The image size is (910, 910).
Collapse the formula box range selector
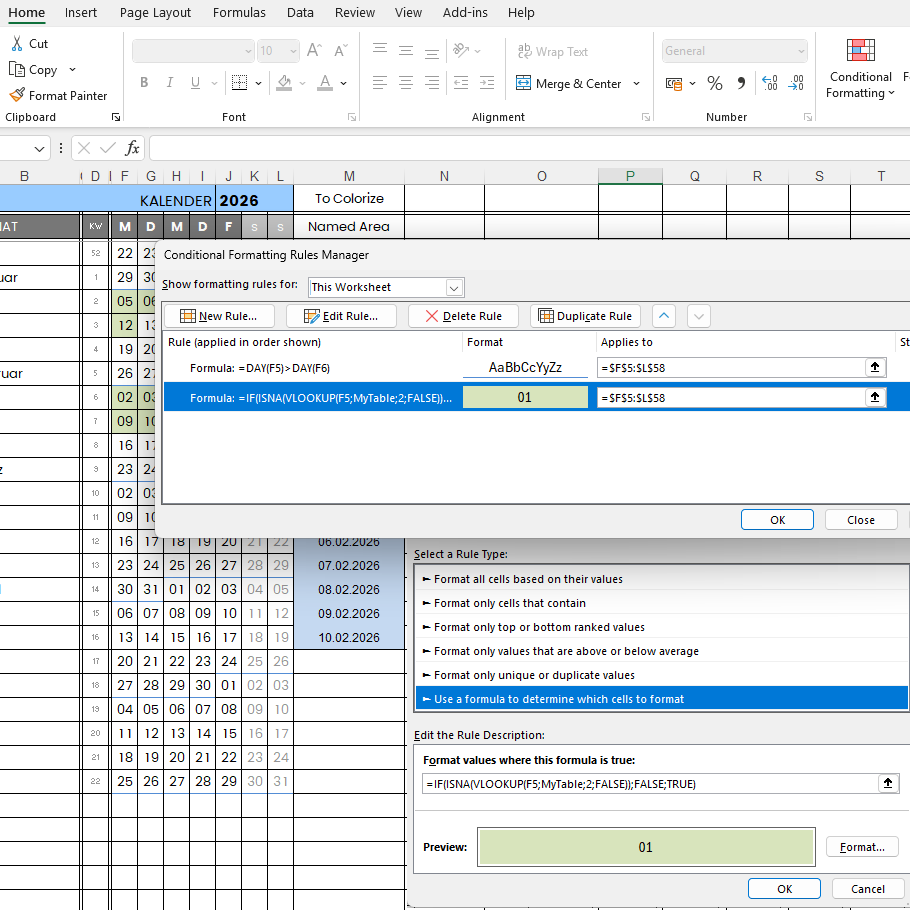888,784
